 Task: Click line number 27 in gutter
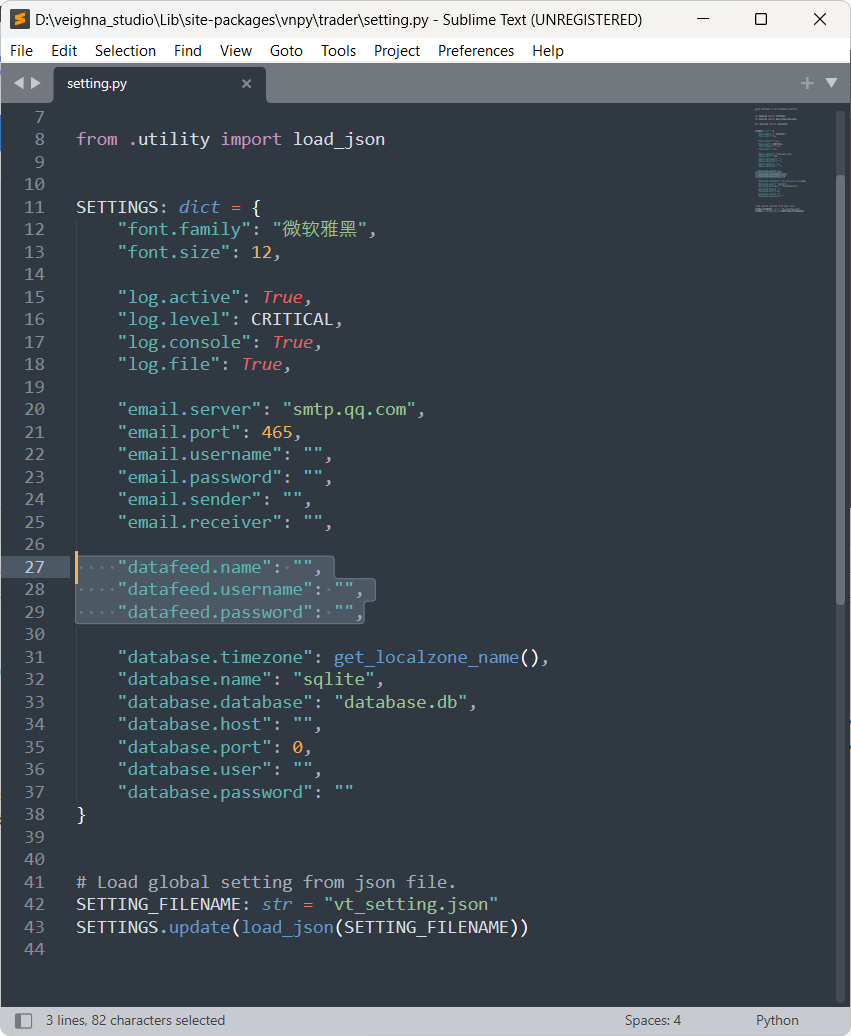coord(35,567)
